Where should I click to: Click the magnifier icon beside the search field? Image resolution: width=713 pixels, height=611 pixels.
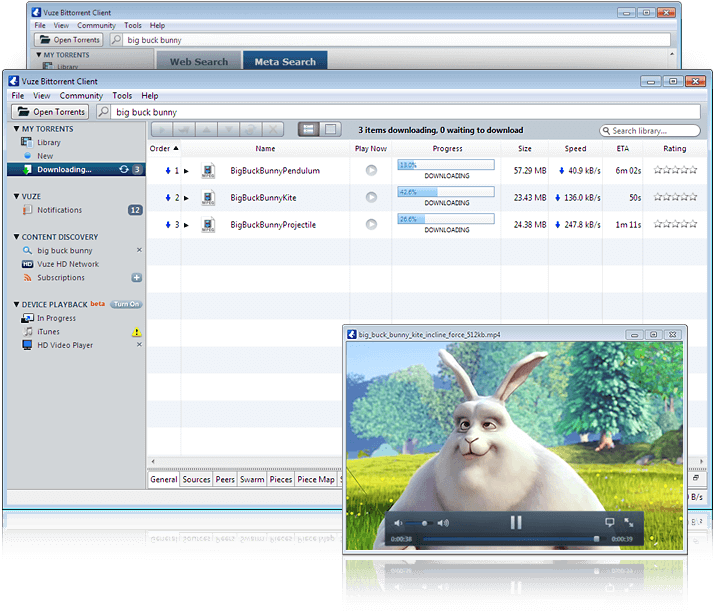click(x=103, y=112)
